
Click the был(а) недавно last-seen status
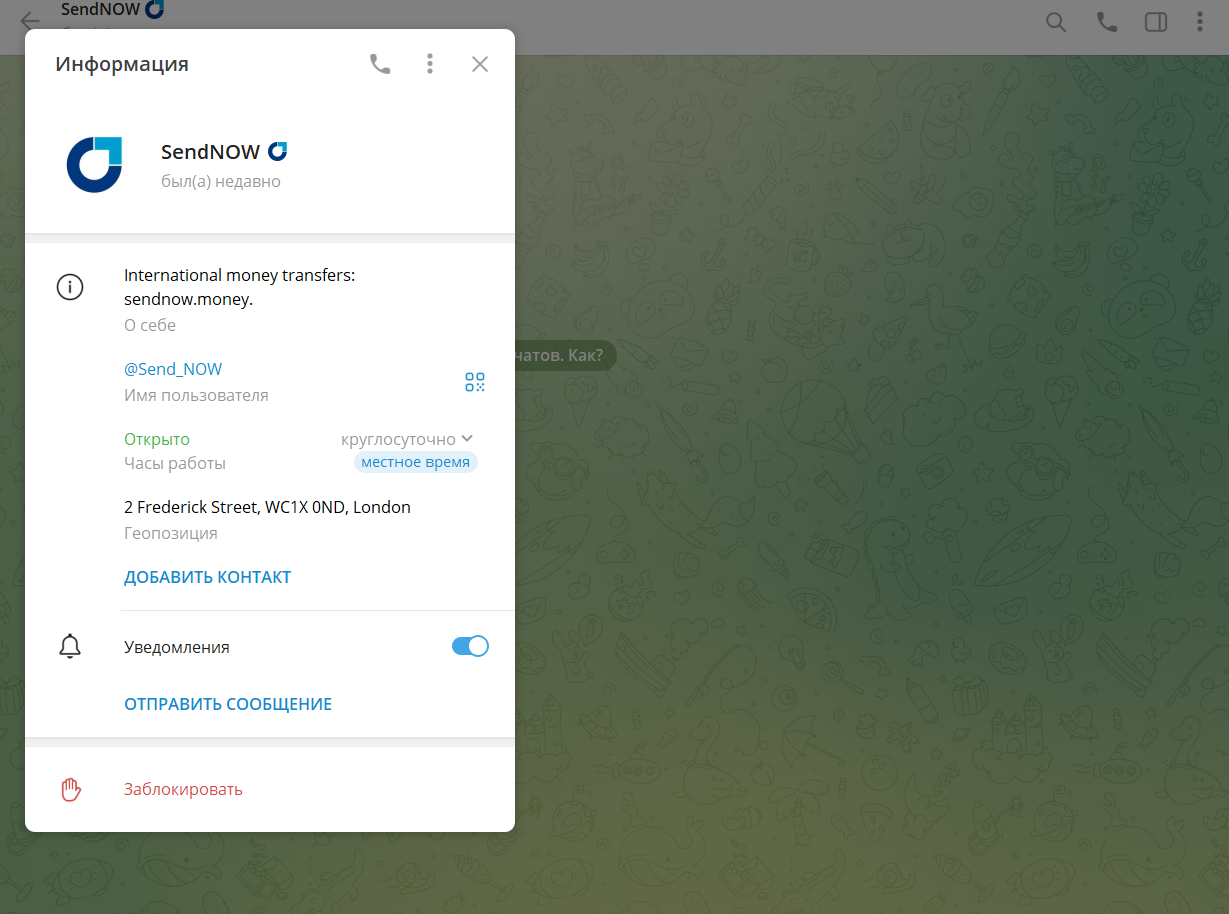[x=221, y=182]
